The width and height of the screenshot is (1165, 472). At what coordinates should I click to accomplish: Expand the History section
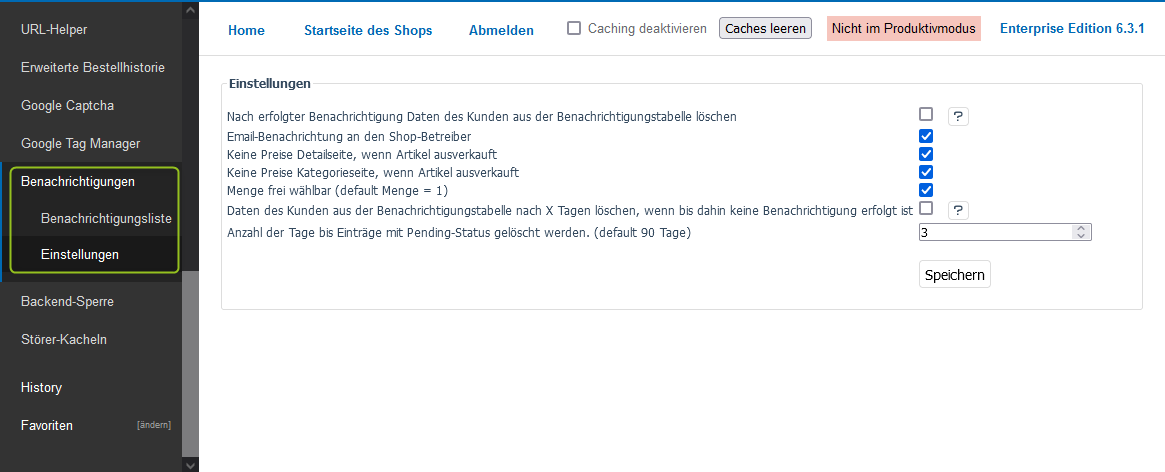41,387
